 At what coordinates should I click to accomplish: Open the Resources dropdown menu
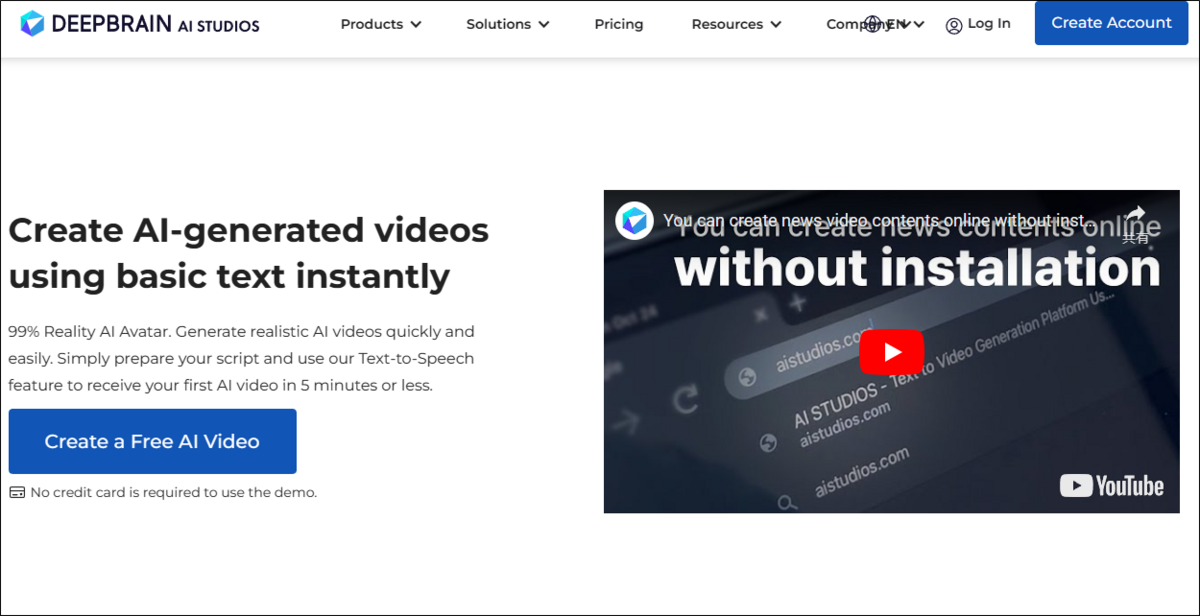coord(736,24)
